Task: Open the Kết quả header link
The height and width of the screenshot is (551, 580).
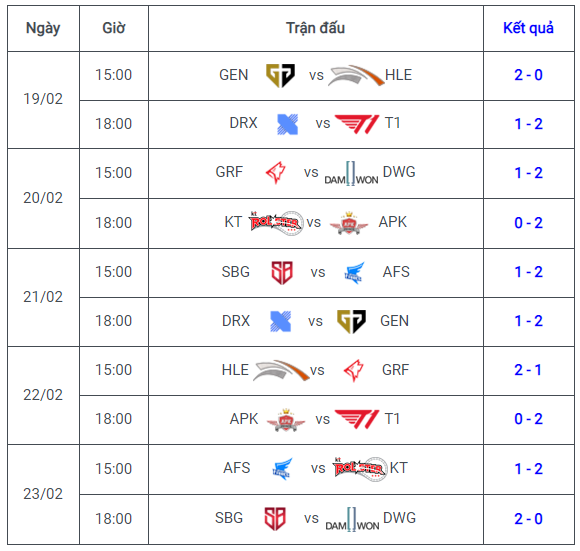Action: [x=528, y=28]
